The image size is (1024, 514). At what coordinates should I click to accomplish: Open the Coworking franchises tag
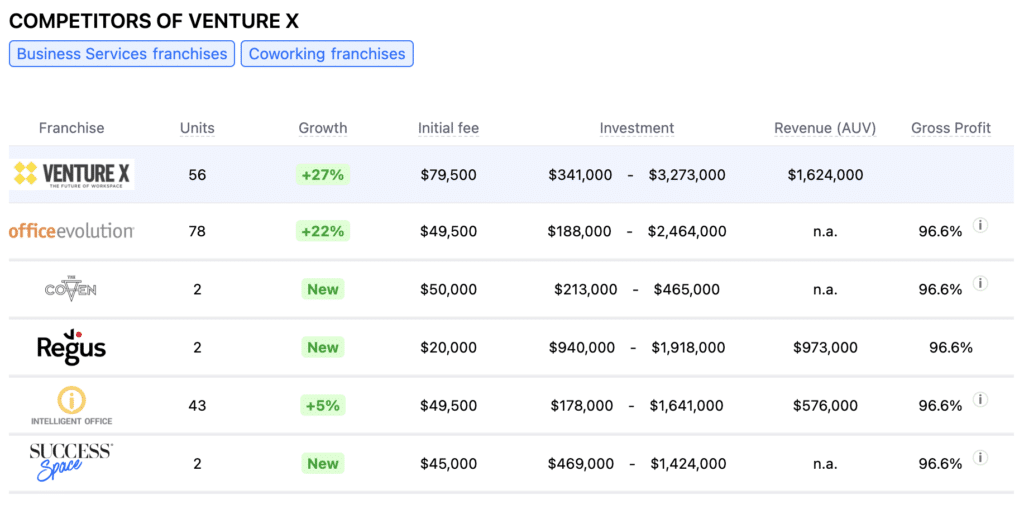(327, 54)
